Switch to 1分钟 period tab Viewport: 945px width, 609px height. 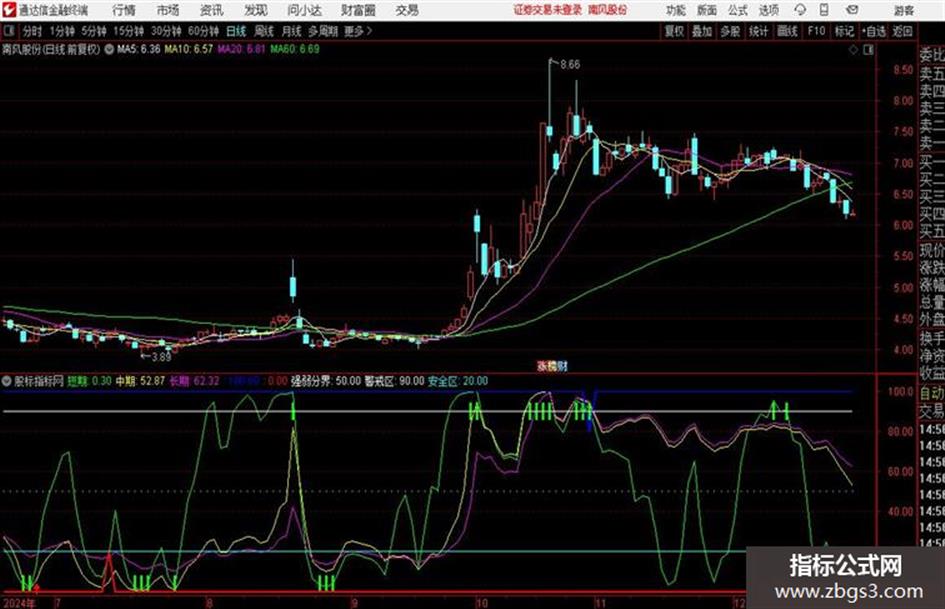pos(61,31)
